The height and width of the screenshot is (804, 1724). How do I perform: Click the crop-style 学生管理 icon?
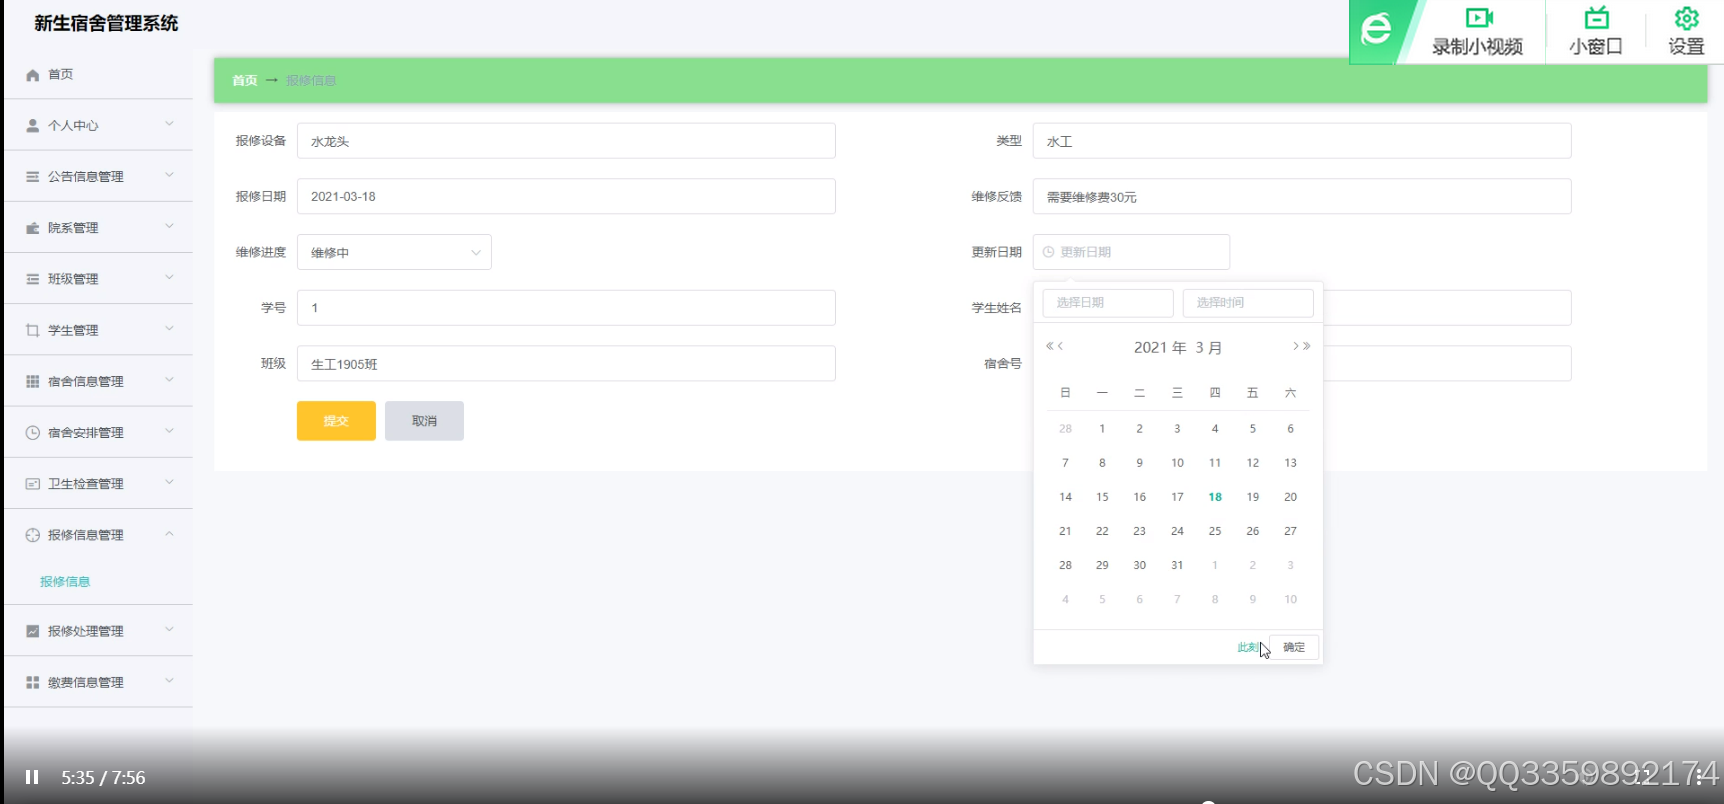pos(33,330)
